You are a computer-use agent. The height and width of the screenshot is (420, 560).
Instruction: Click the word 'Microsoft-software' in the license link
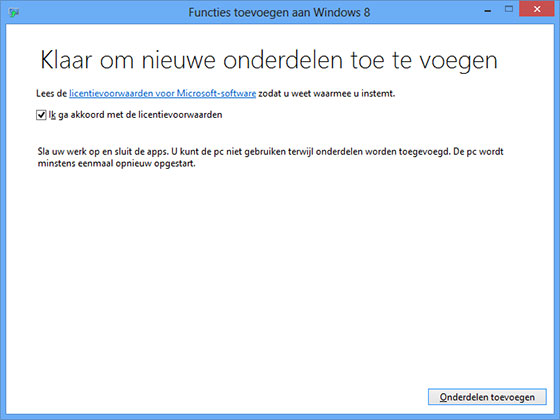(x=216, y=94)
